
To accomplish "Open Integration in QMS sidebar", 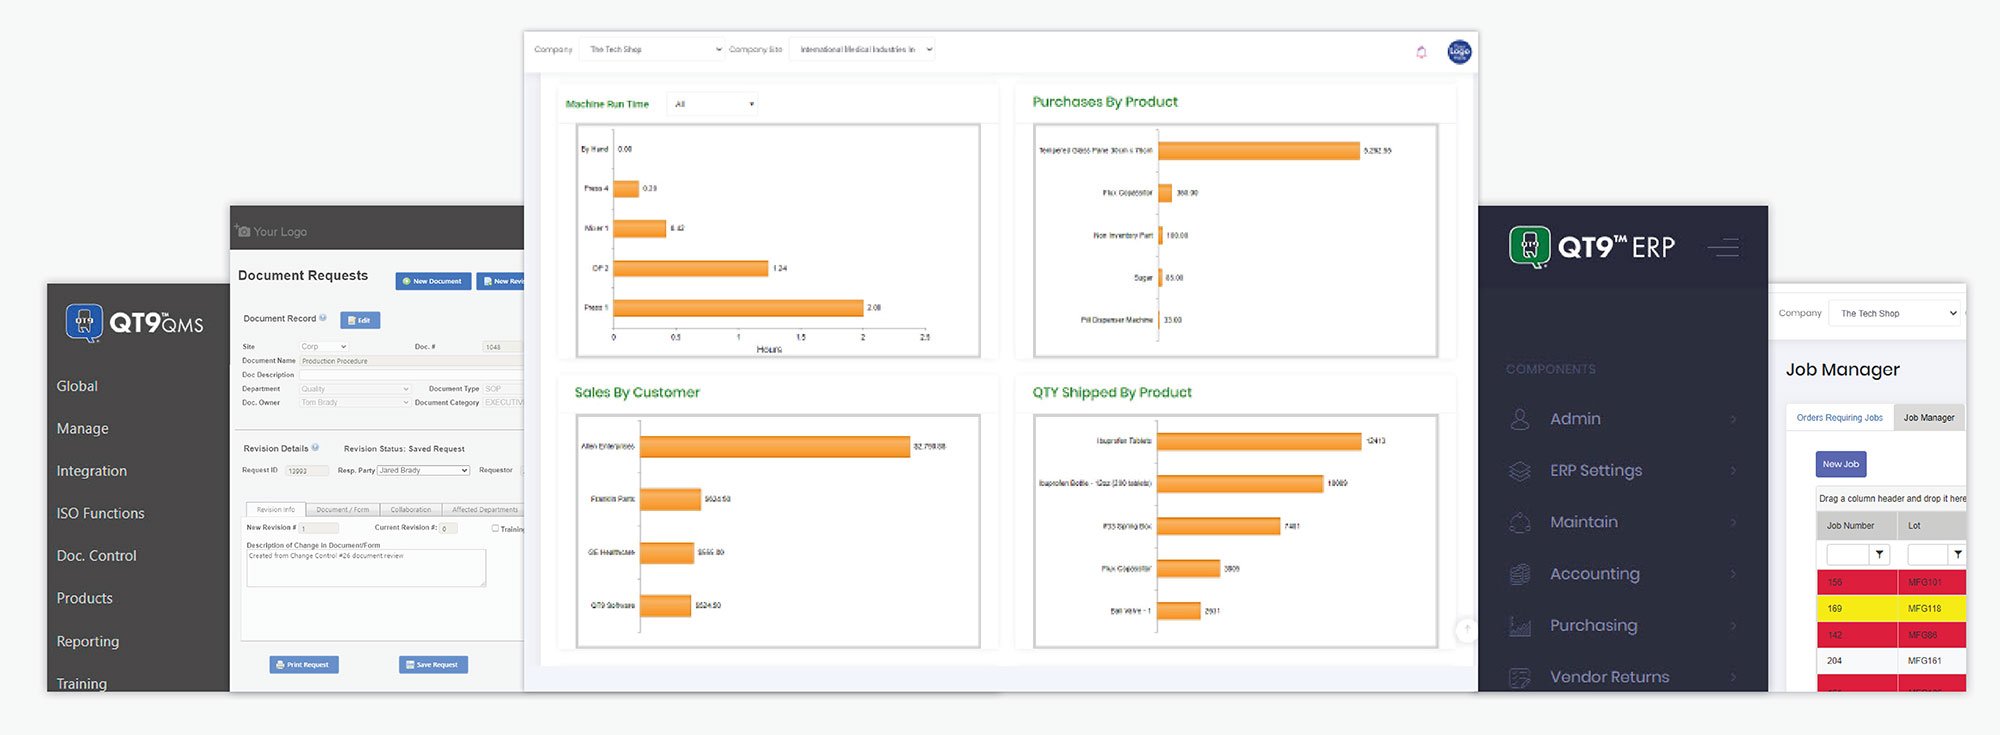I will pyautogui.click(x=91, y=471).
